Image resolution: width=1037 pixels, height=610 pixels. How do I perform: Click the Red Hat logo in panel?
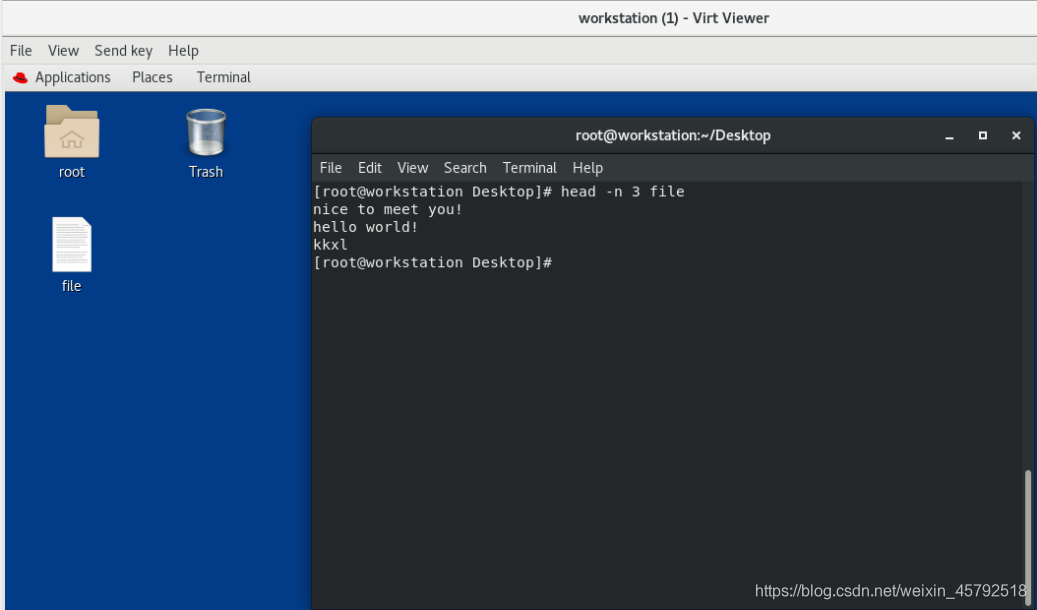[20, 77]
